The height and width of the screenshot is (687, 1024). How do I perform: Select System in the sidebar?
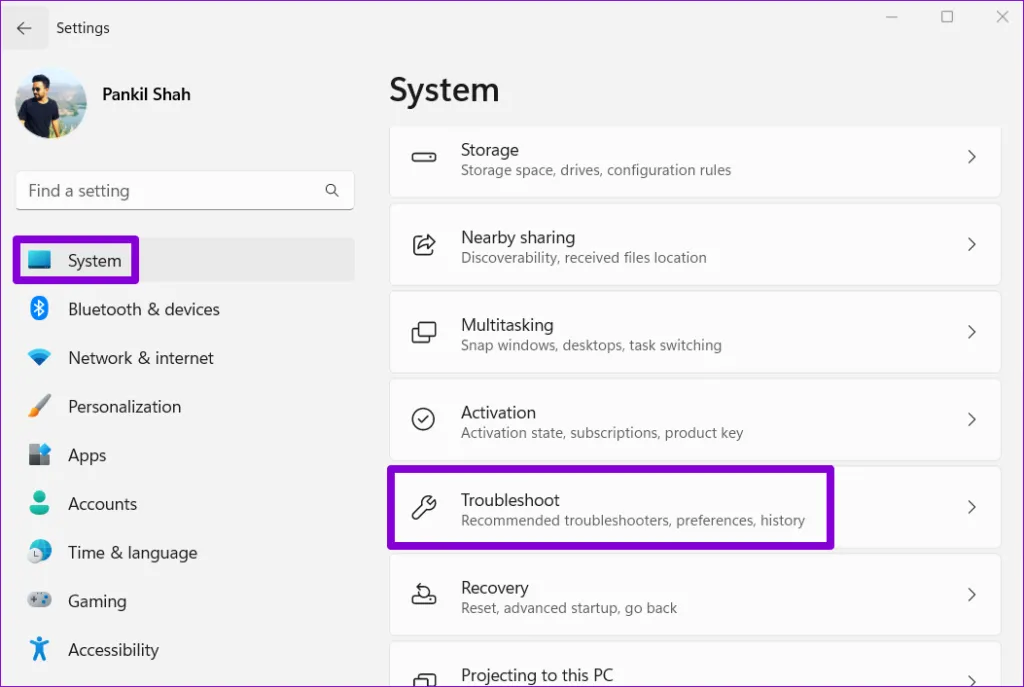click(94, 261)
